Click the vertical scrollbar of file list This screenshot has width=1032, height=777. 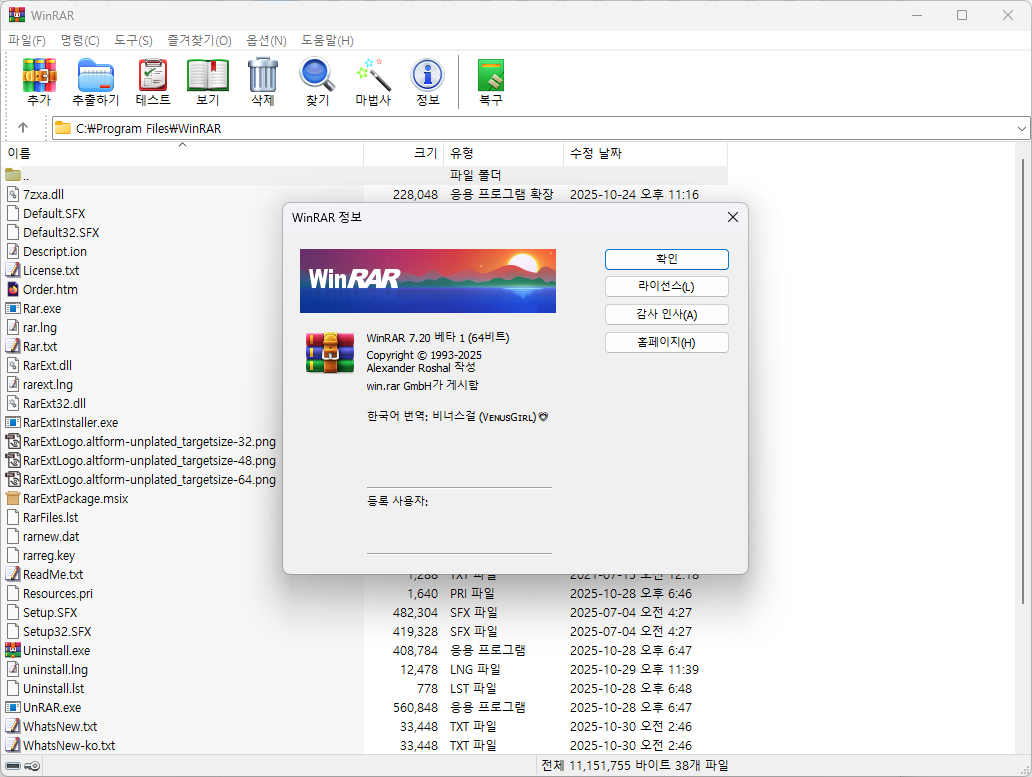coord(1022,382)
